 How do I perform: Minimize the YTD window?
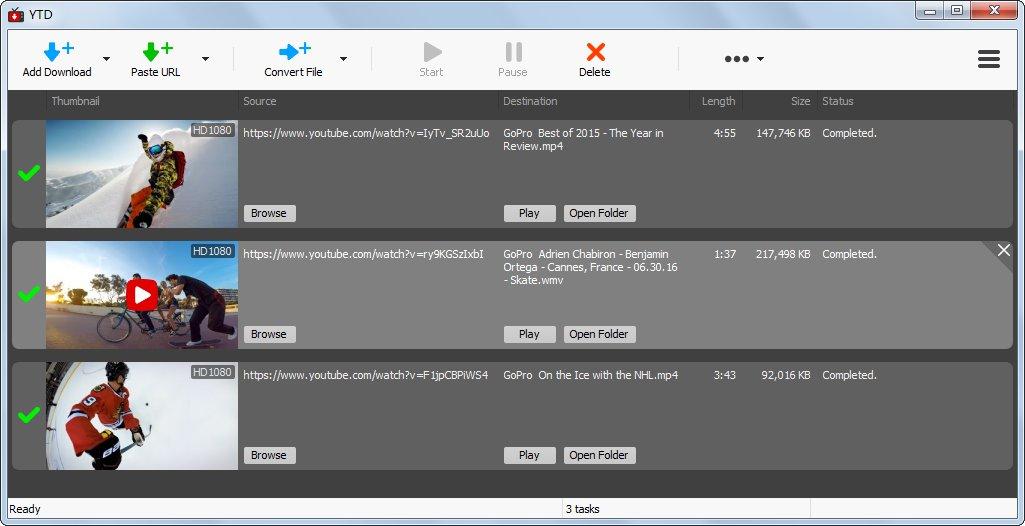tap(930, 11)
